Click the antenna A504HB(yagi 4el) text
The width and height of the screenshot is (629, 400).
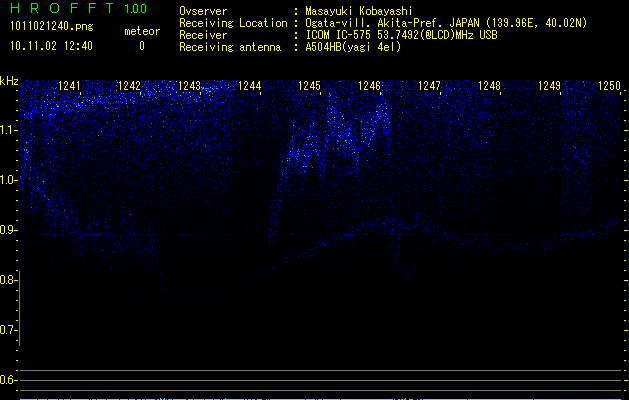click(353, 47)
